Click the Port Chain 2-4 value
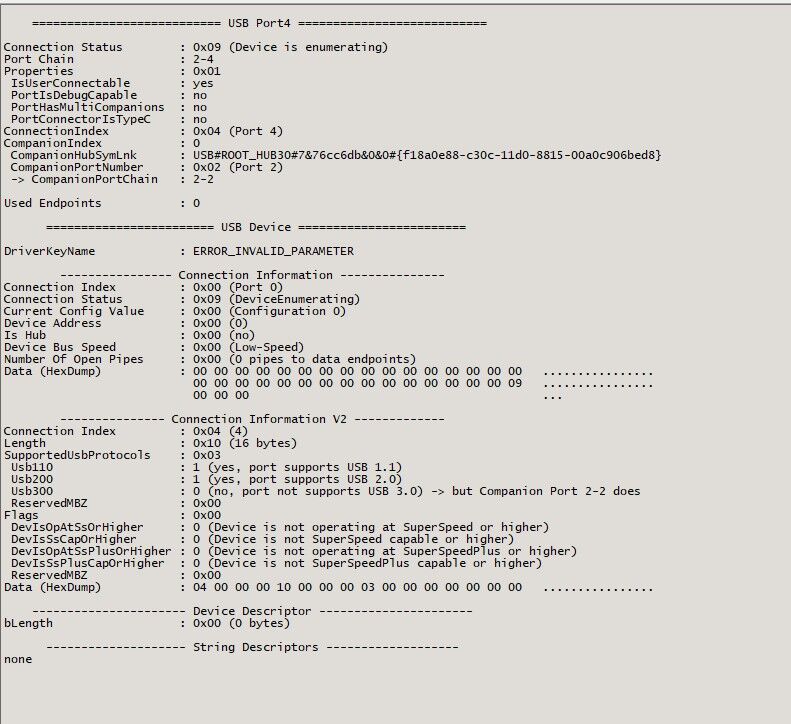The width and height of the screenshot is (791, 724). pos(203,59)
